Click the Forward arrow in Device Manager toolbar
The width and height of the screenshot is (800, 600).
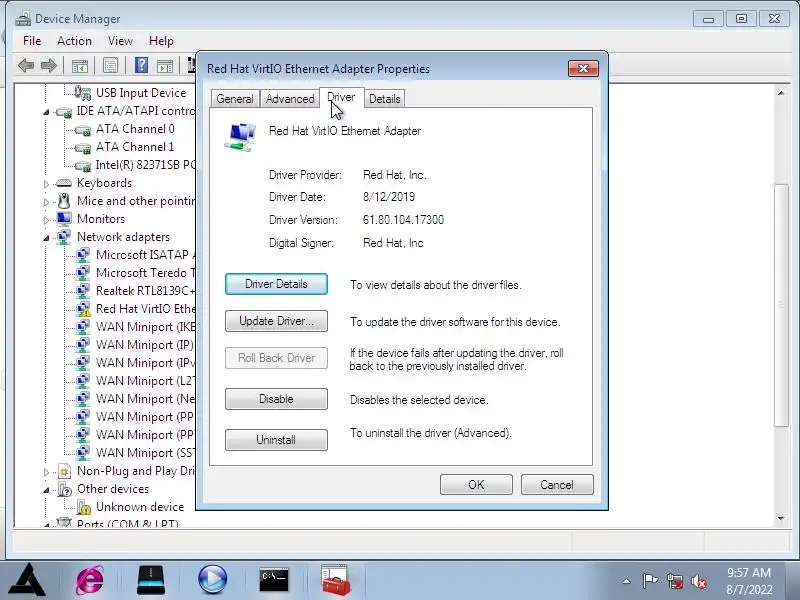49,65
